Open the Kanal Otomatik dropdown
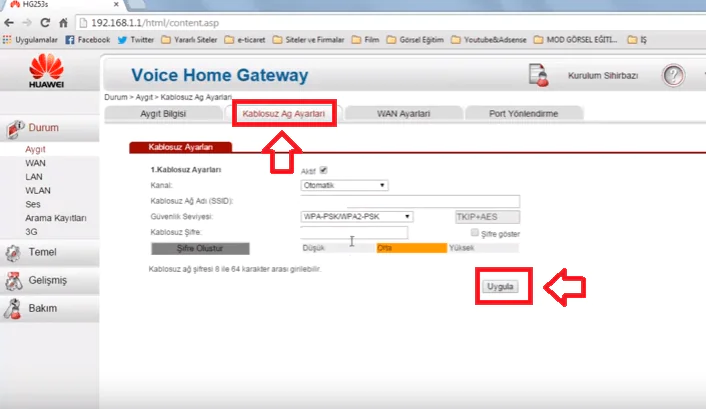 point(344,185)
